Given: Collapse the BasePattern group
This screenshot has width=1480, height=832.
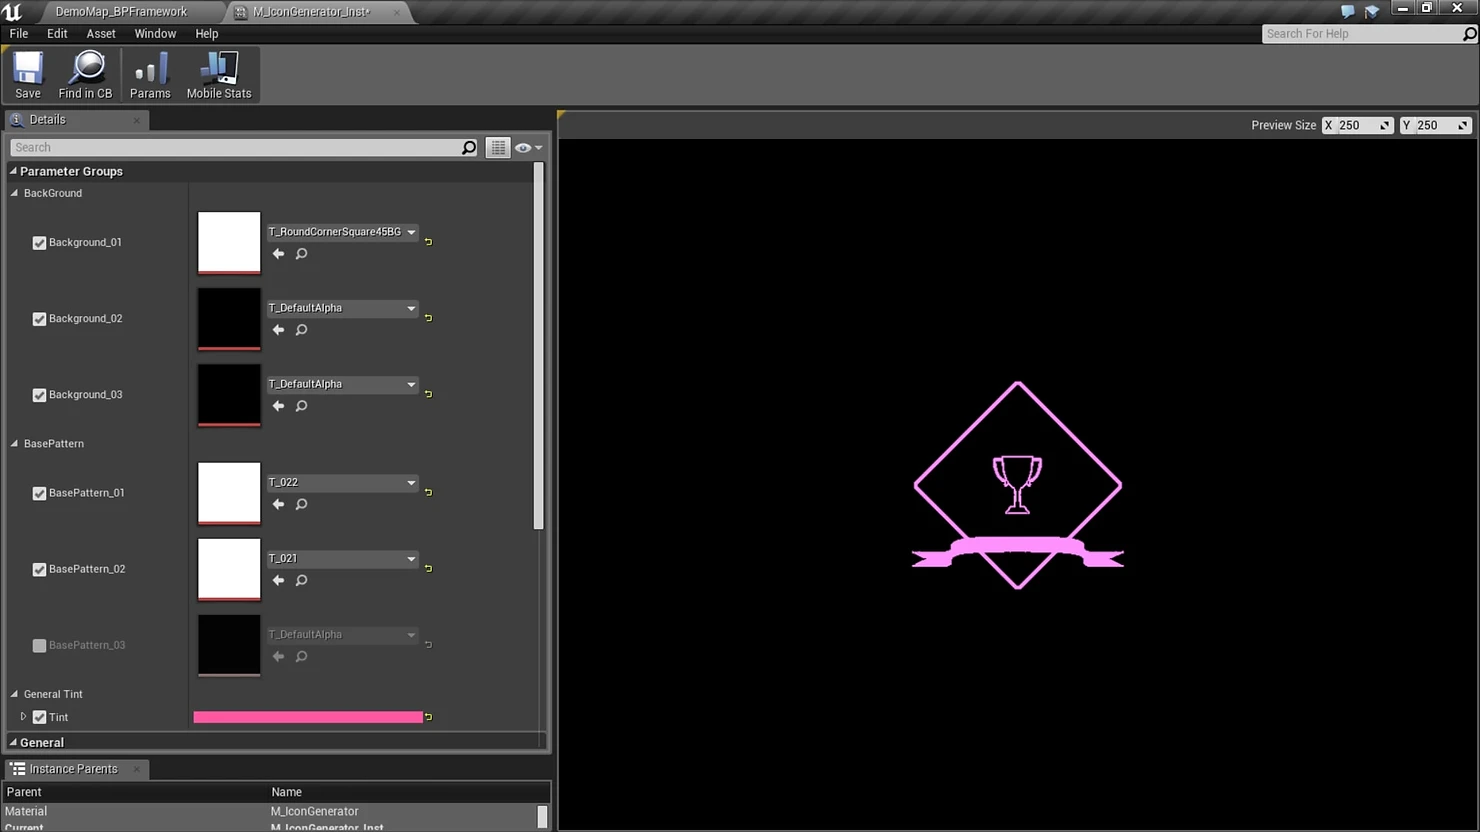Looking at the screenshot, I should 14,443.
